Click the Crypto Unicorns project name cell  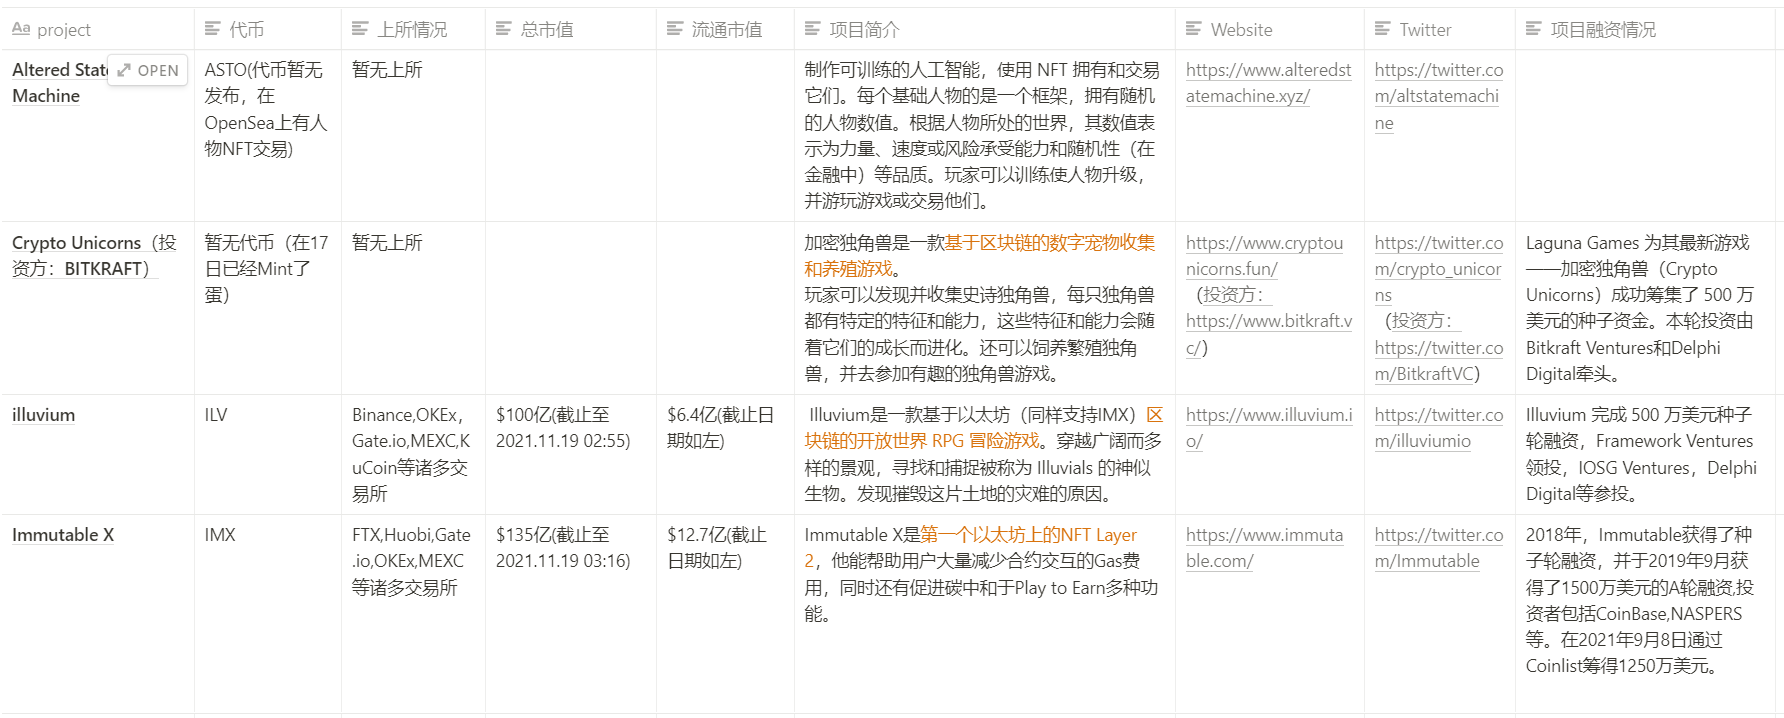[97, 308]
